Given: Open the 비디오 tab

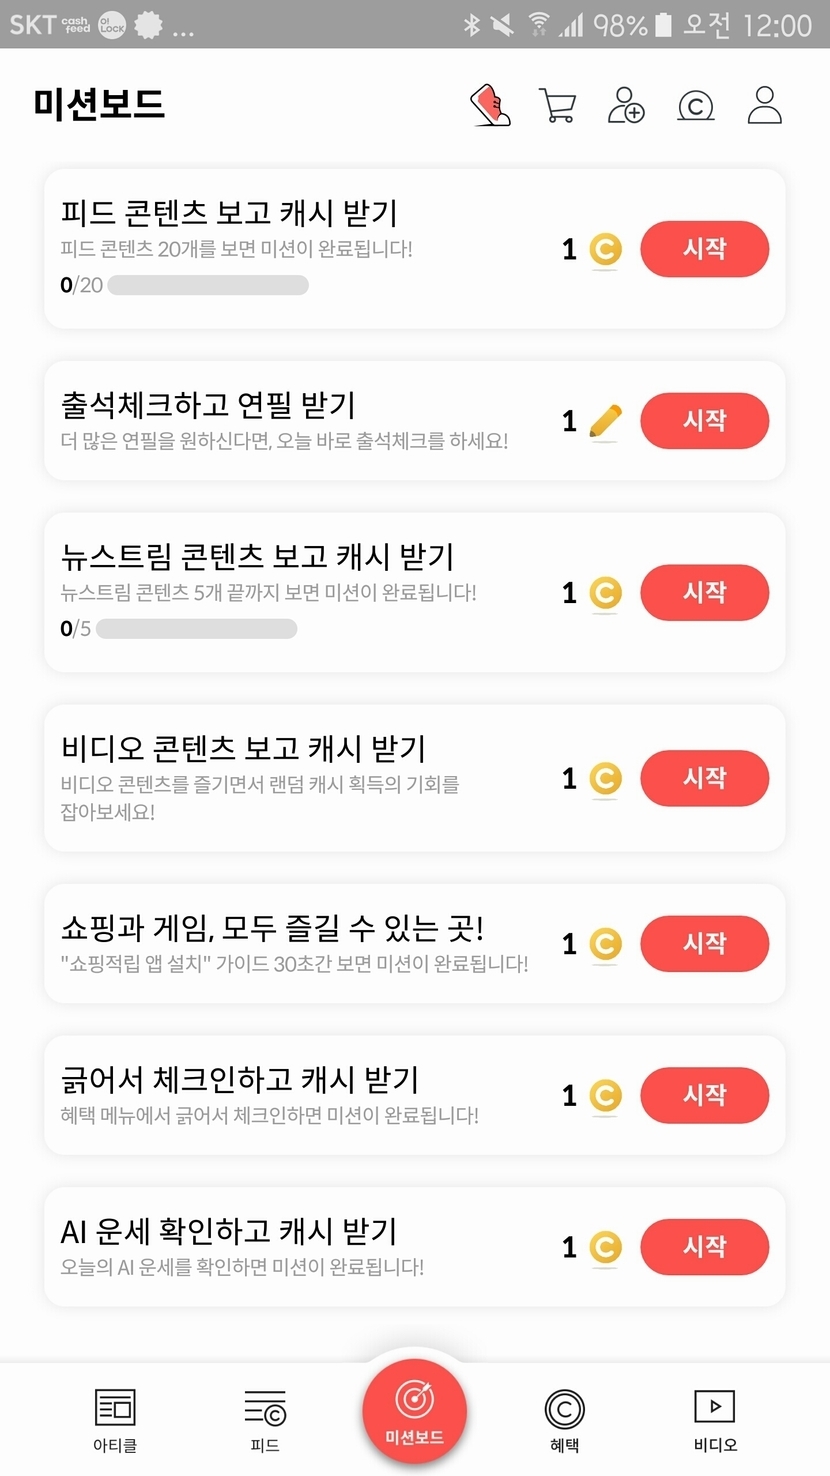Looking at the screenshot, I should (715, 1418).
